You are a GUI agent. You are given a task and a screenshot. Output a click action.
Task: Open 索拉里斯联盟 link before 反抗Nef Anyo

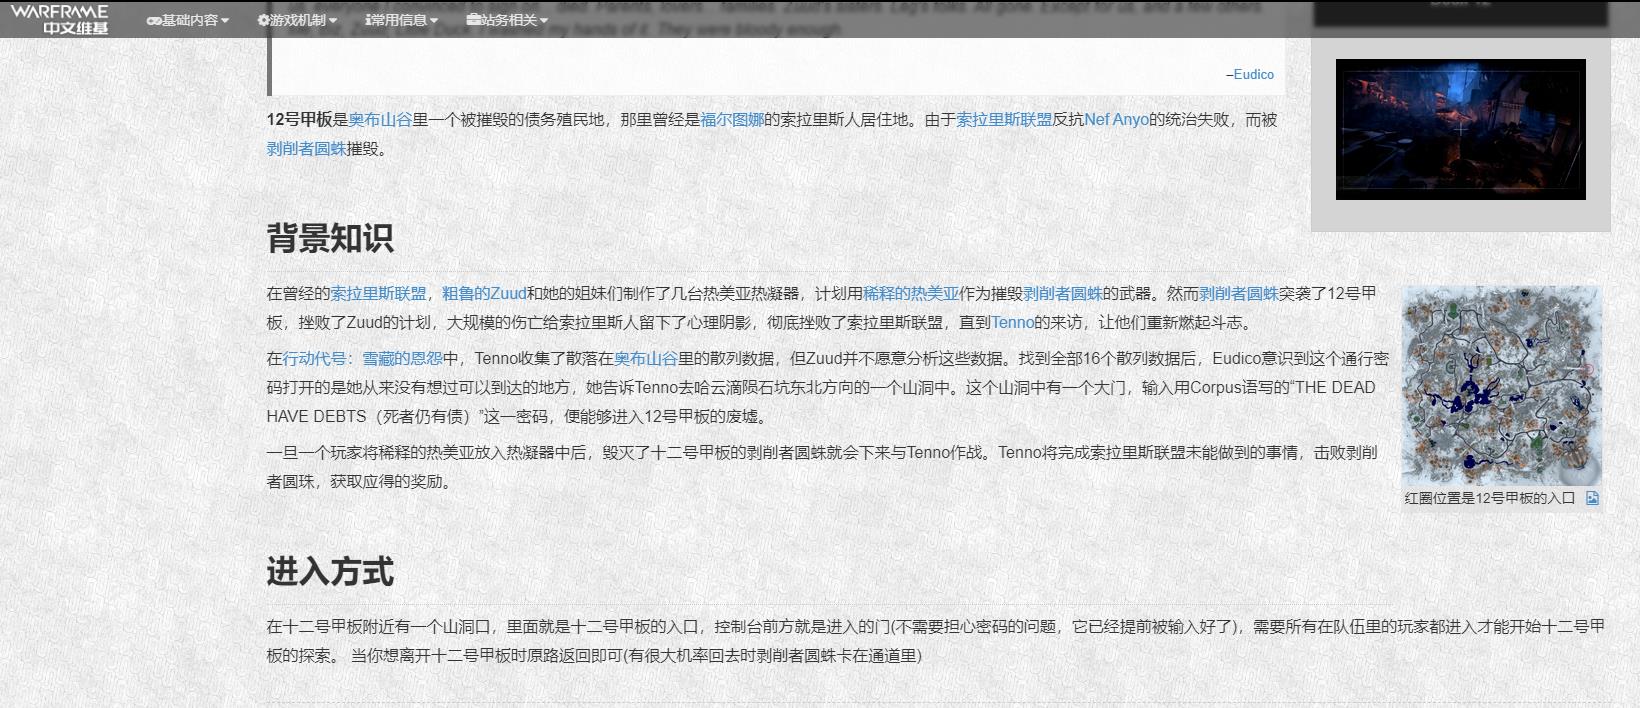(x=1004, y=119)
